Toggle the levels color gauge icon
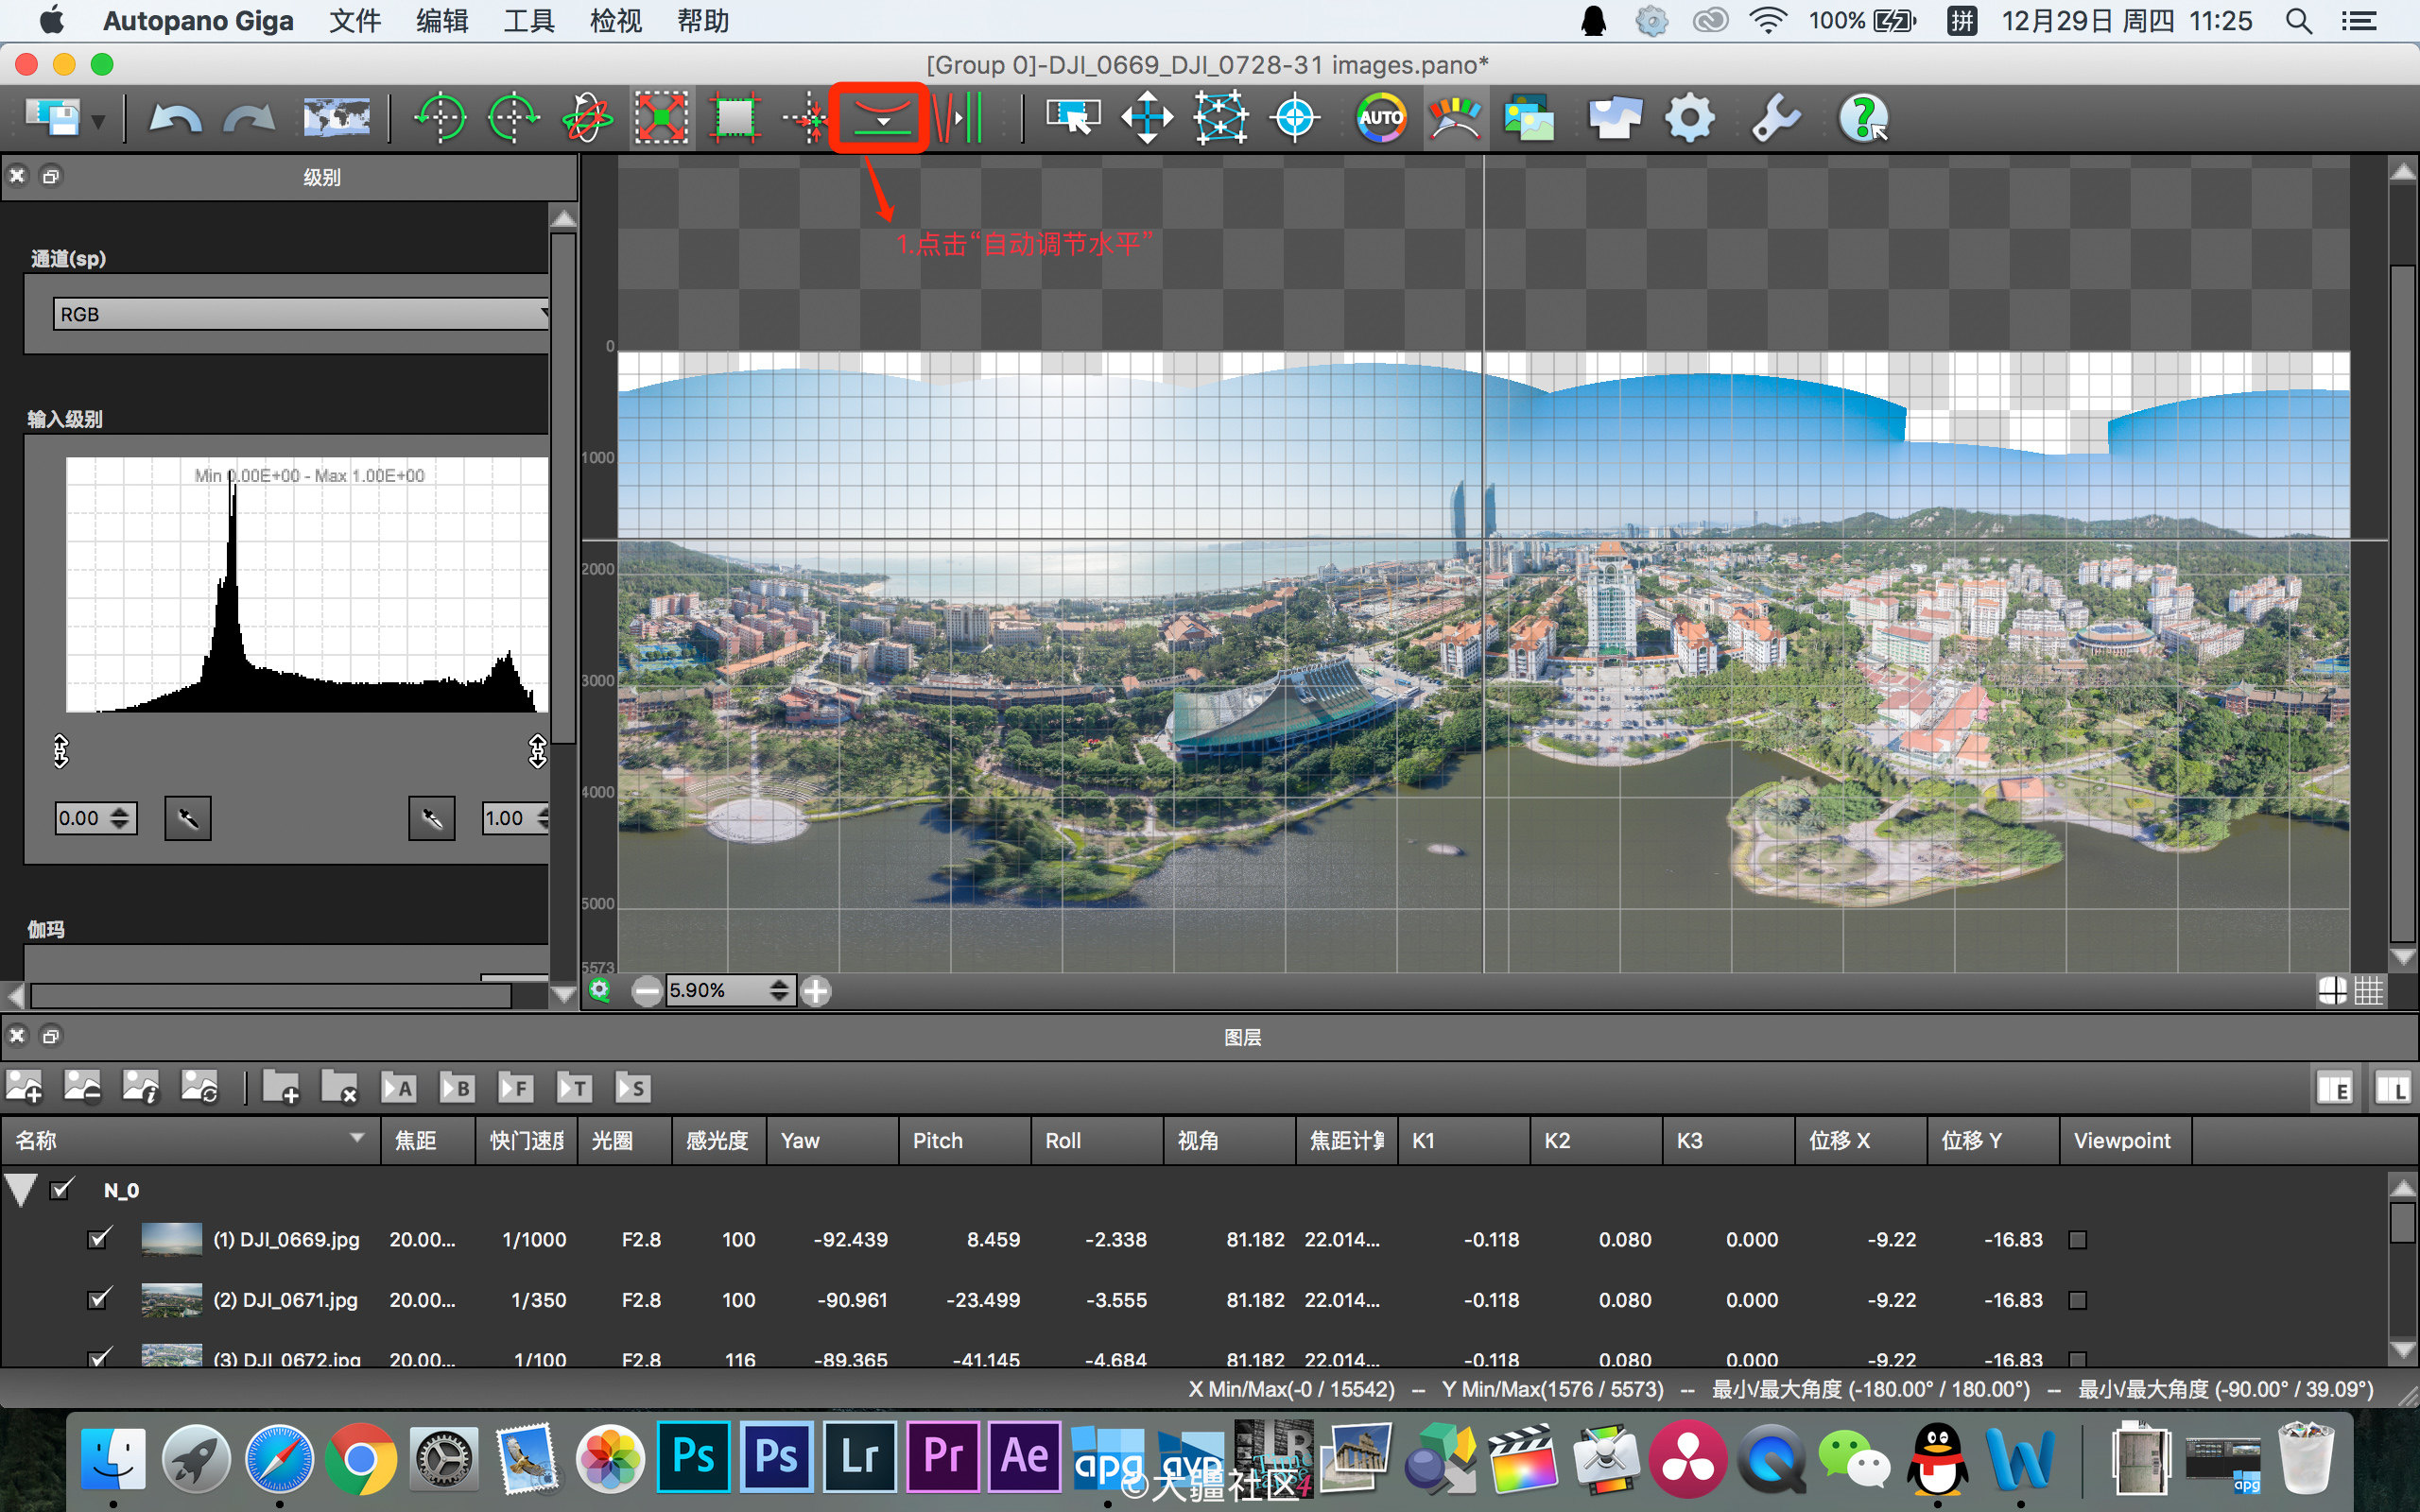 [1455, 118]
